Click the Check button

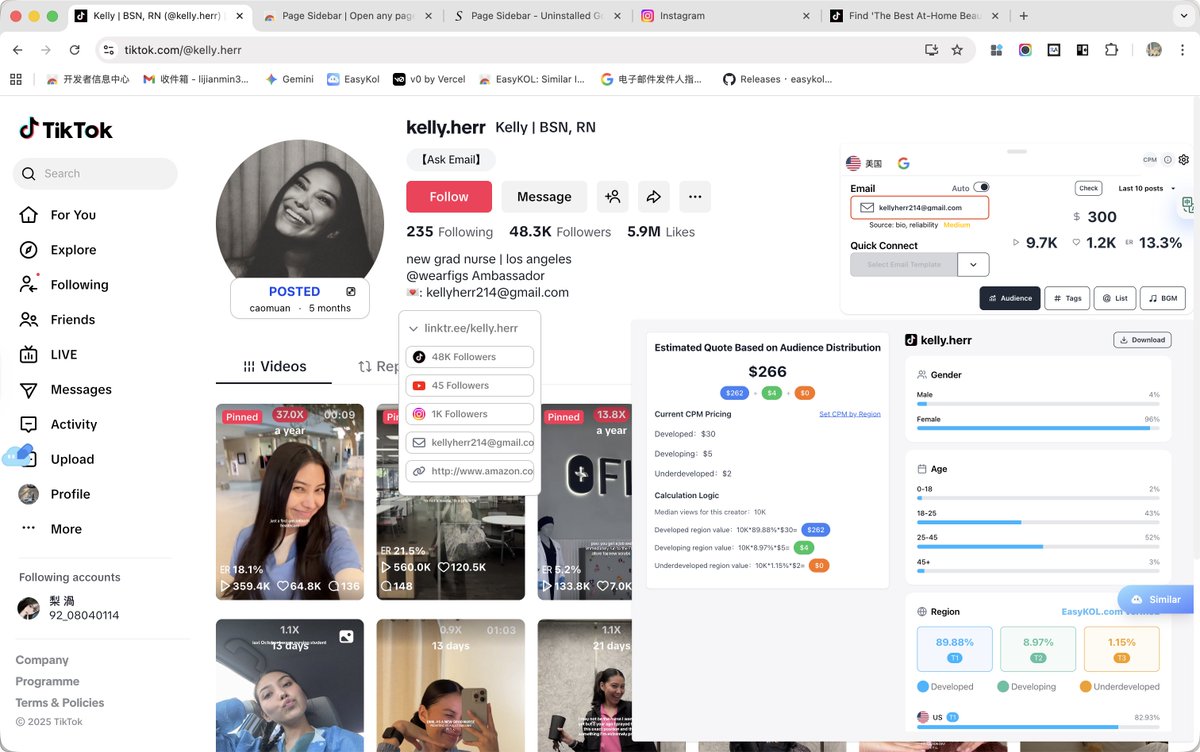point(1088,188)
